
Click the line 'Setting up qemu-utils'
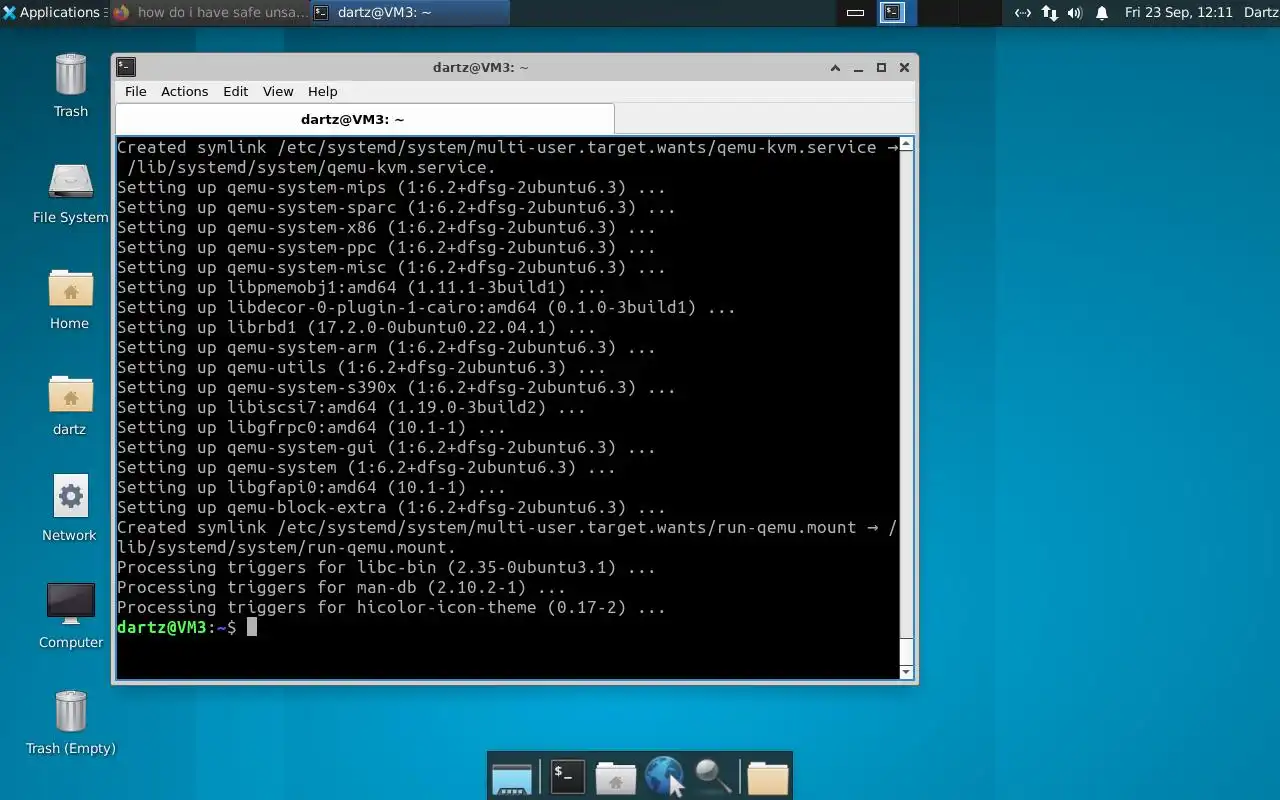pyautogui.click(x=361, y=367)
